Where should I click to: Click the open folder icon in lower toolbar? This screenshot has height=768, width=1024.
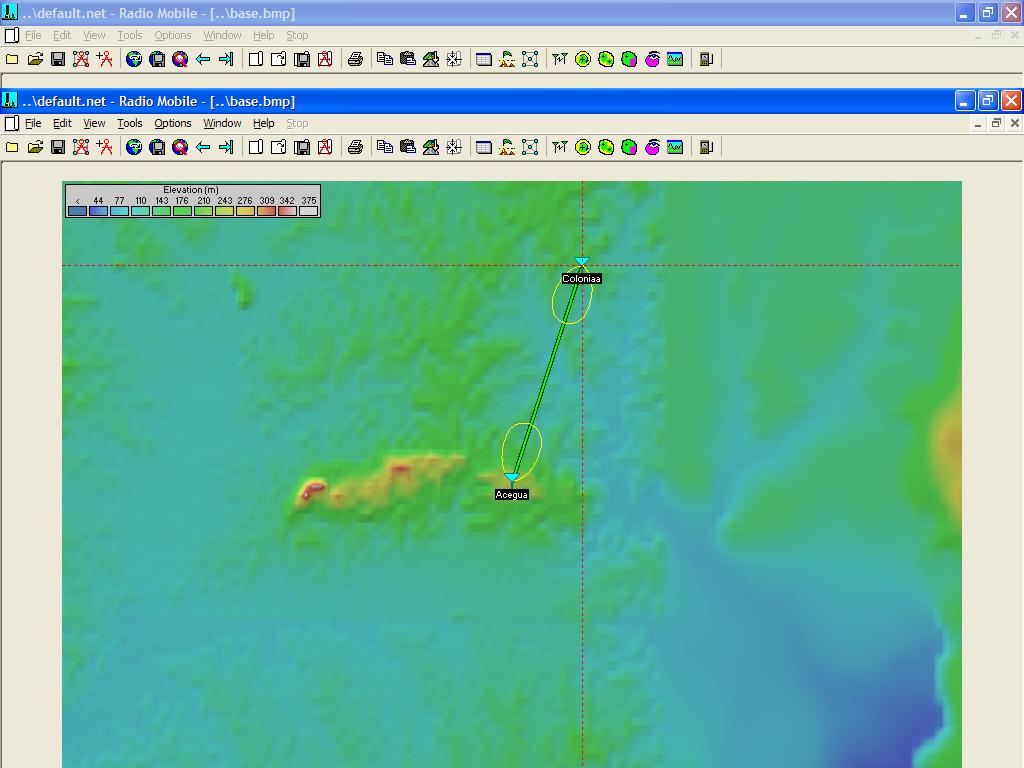[x=35, y=147]
